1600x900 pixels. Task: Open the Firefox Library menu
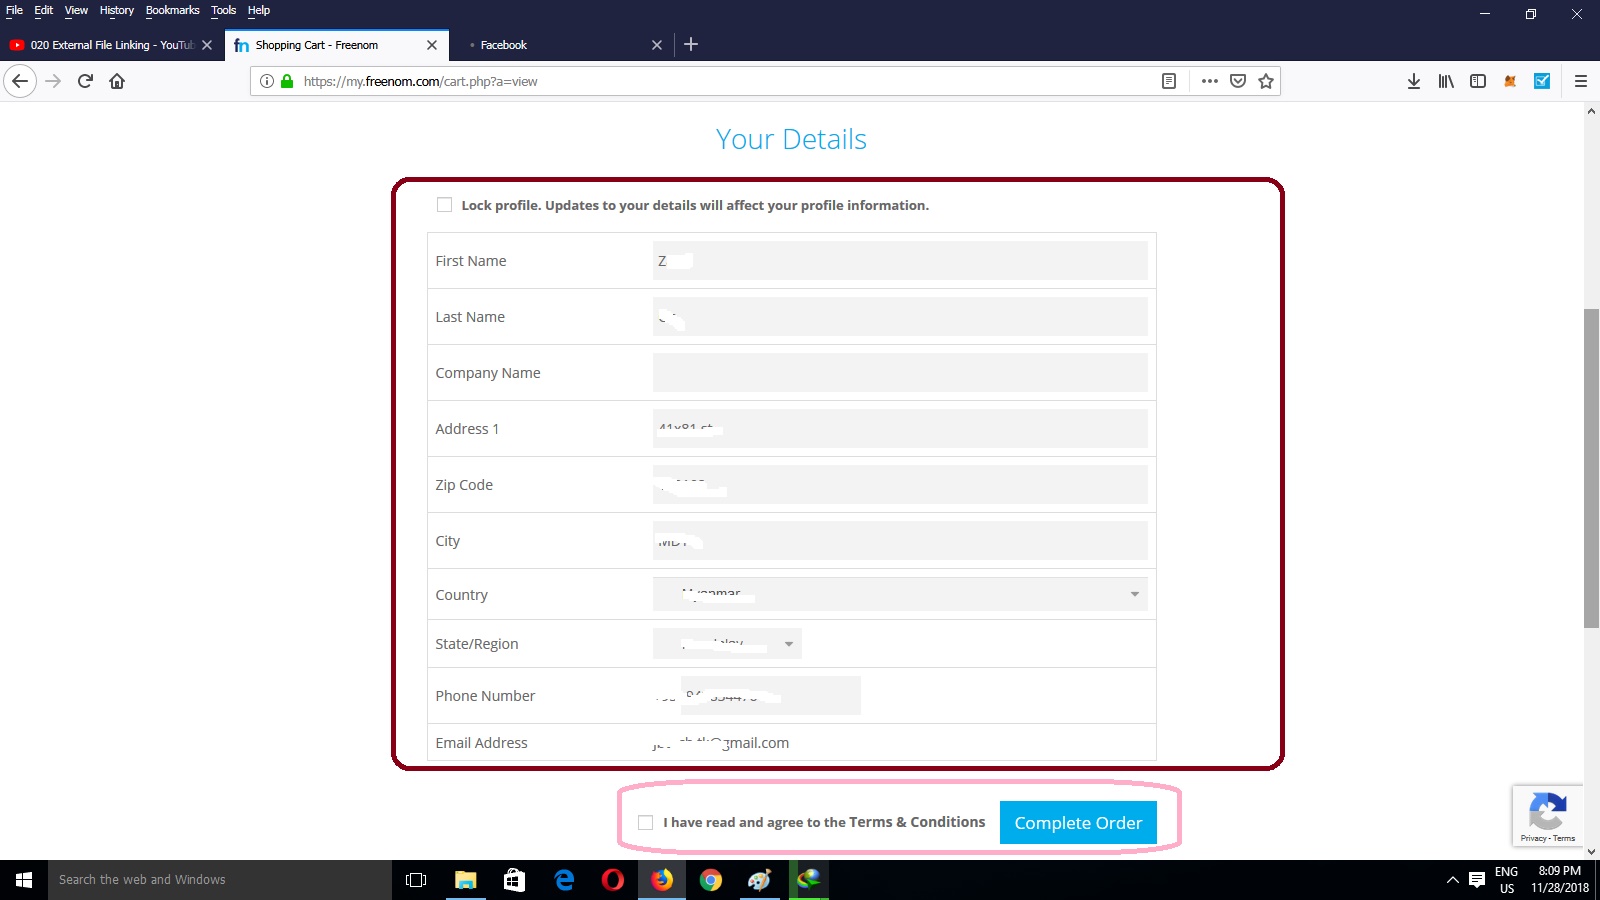coord(1446,81)
